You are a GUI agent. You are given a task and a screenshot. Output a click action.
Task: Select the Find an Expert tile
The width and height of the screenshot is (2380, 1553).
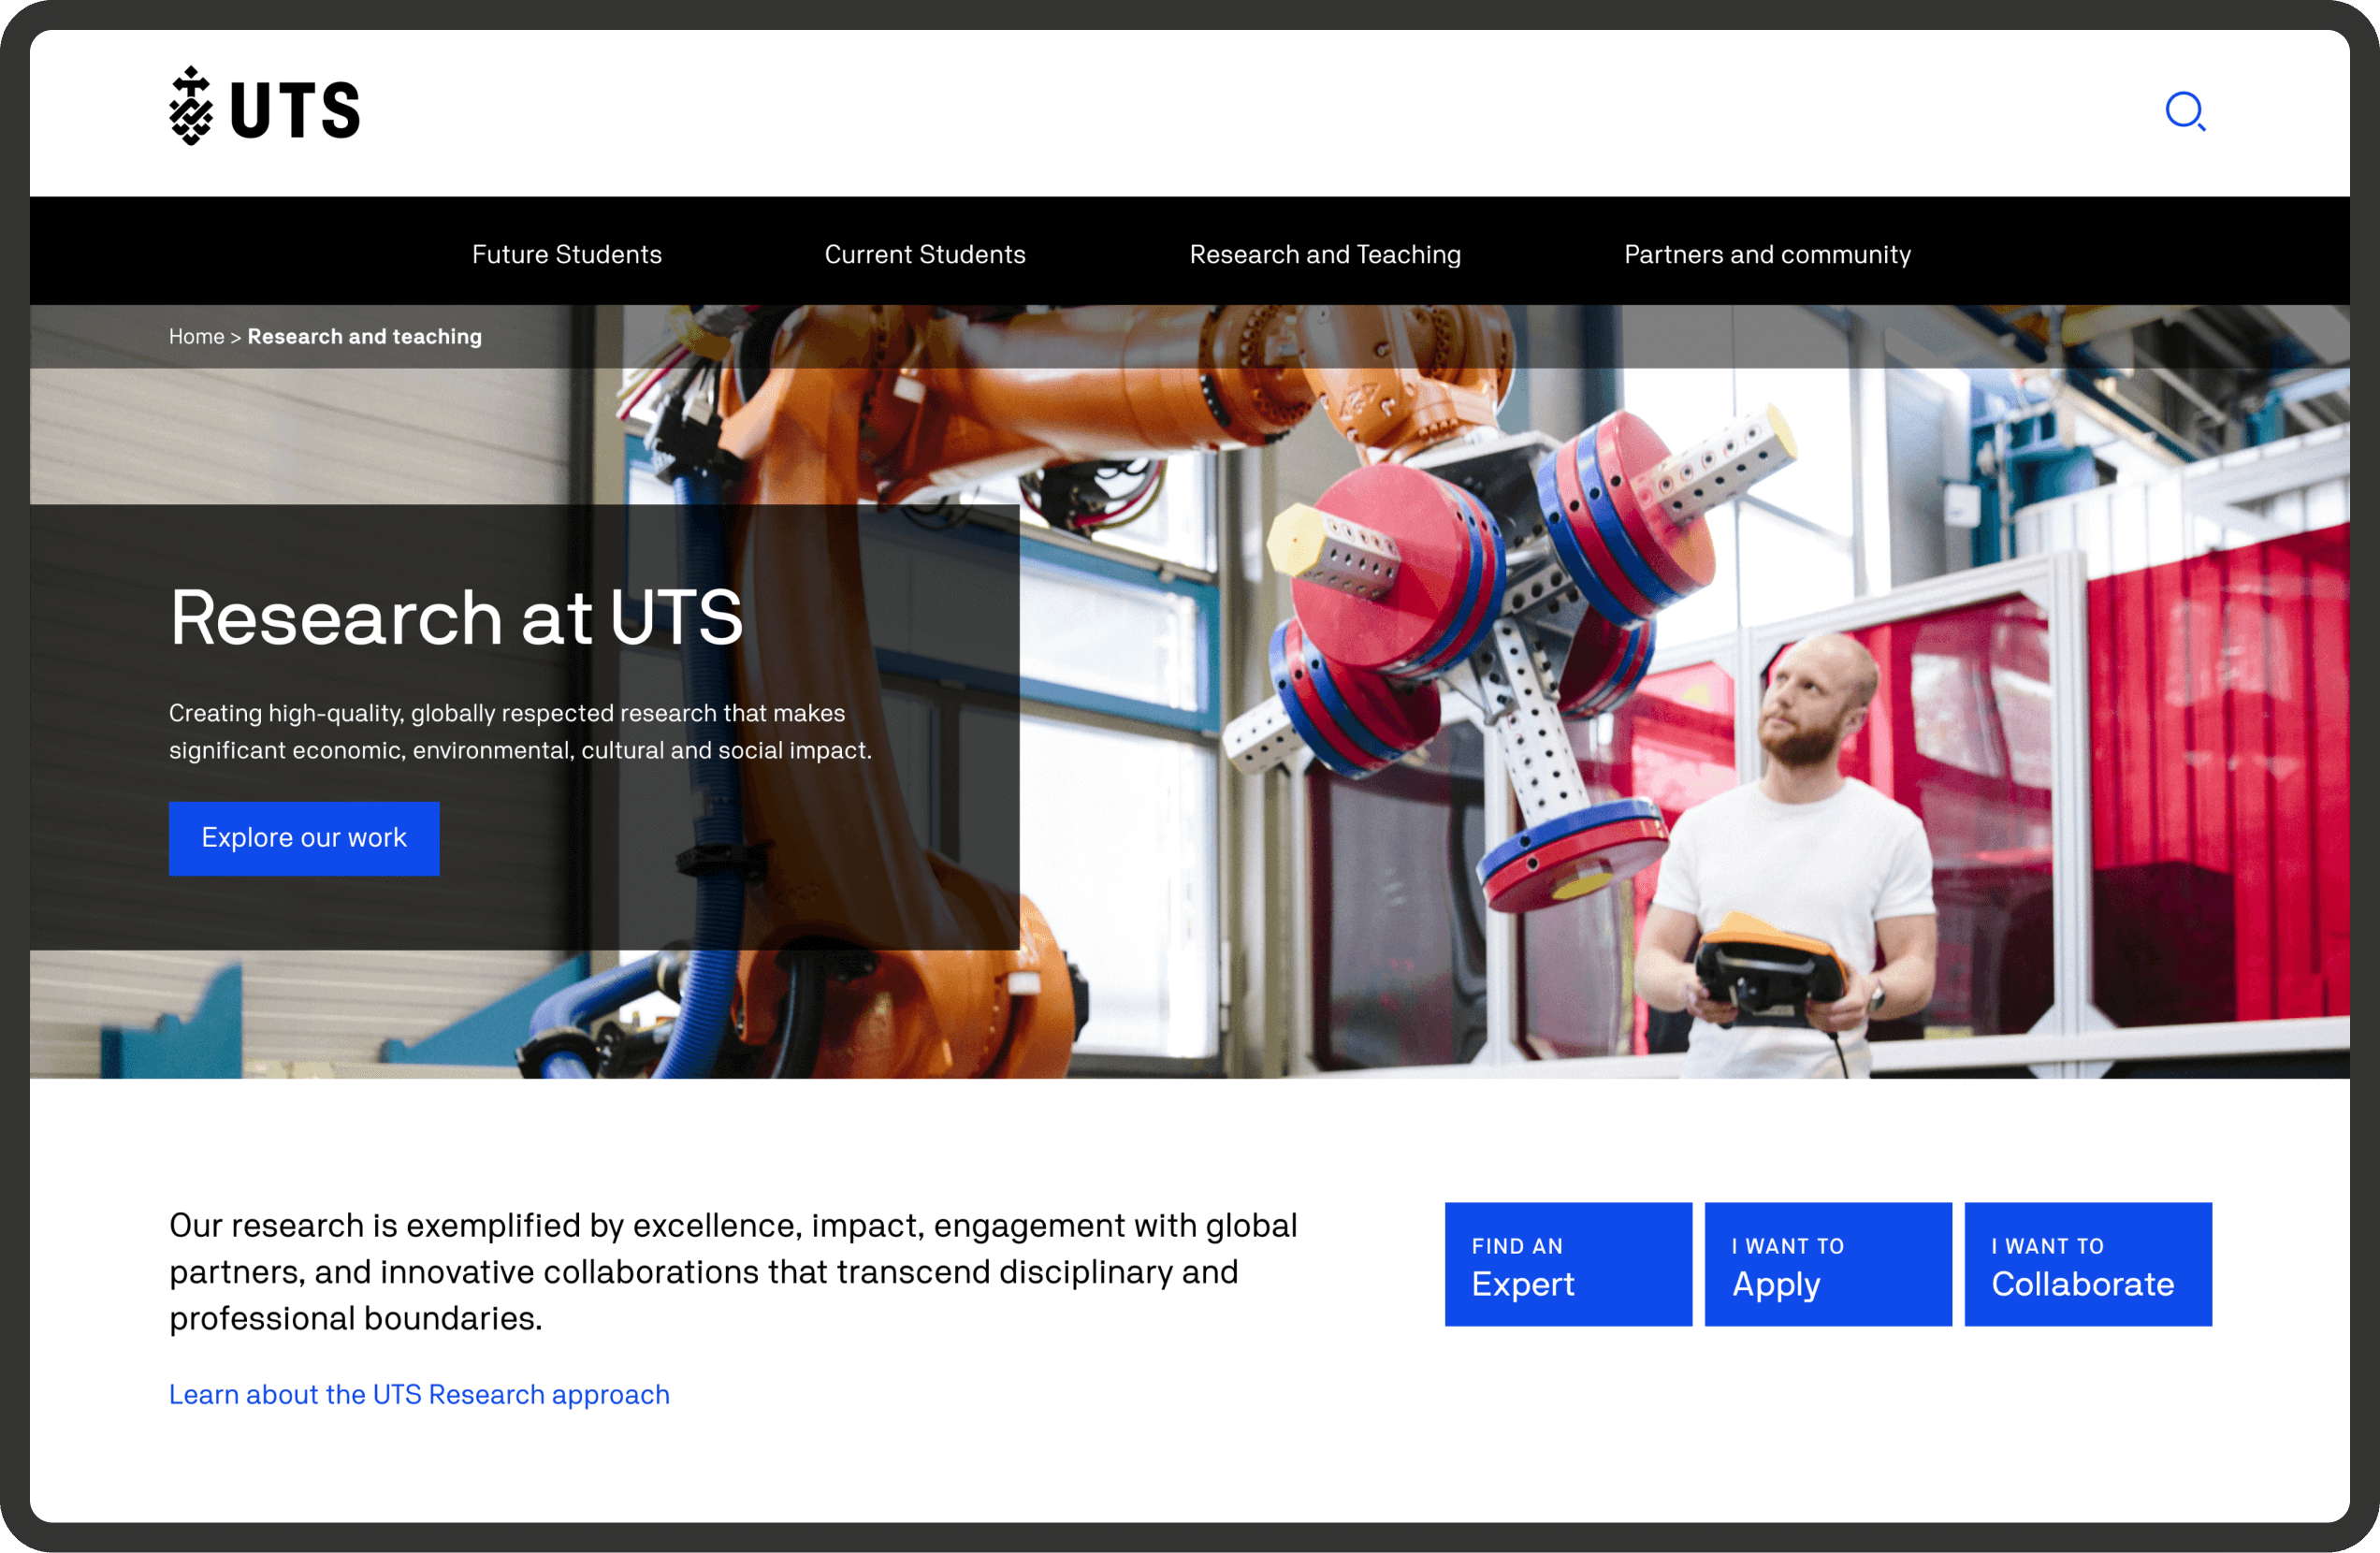coord(1568,1264)
